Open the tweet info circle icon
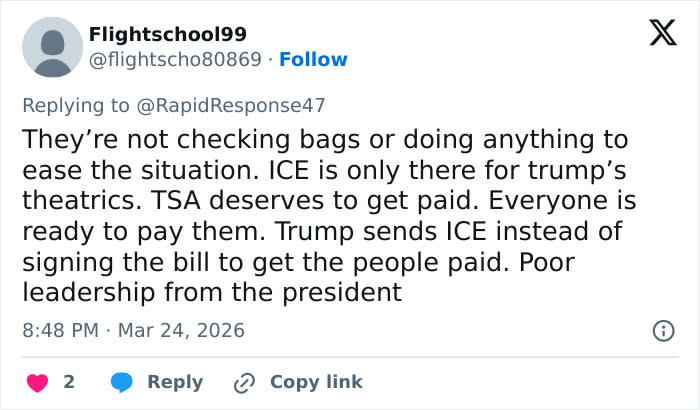700x410 pixels. [661, 330]
